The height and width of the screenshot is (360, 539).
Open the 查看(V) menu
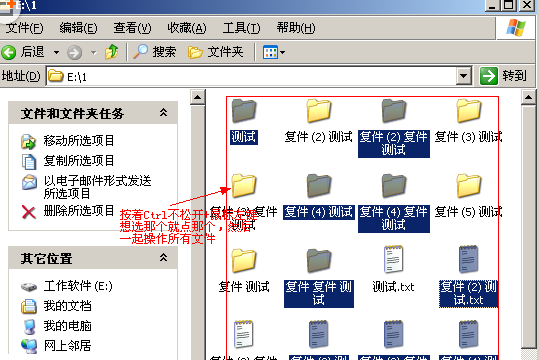coord(132,28)
